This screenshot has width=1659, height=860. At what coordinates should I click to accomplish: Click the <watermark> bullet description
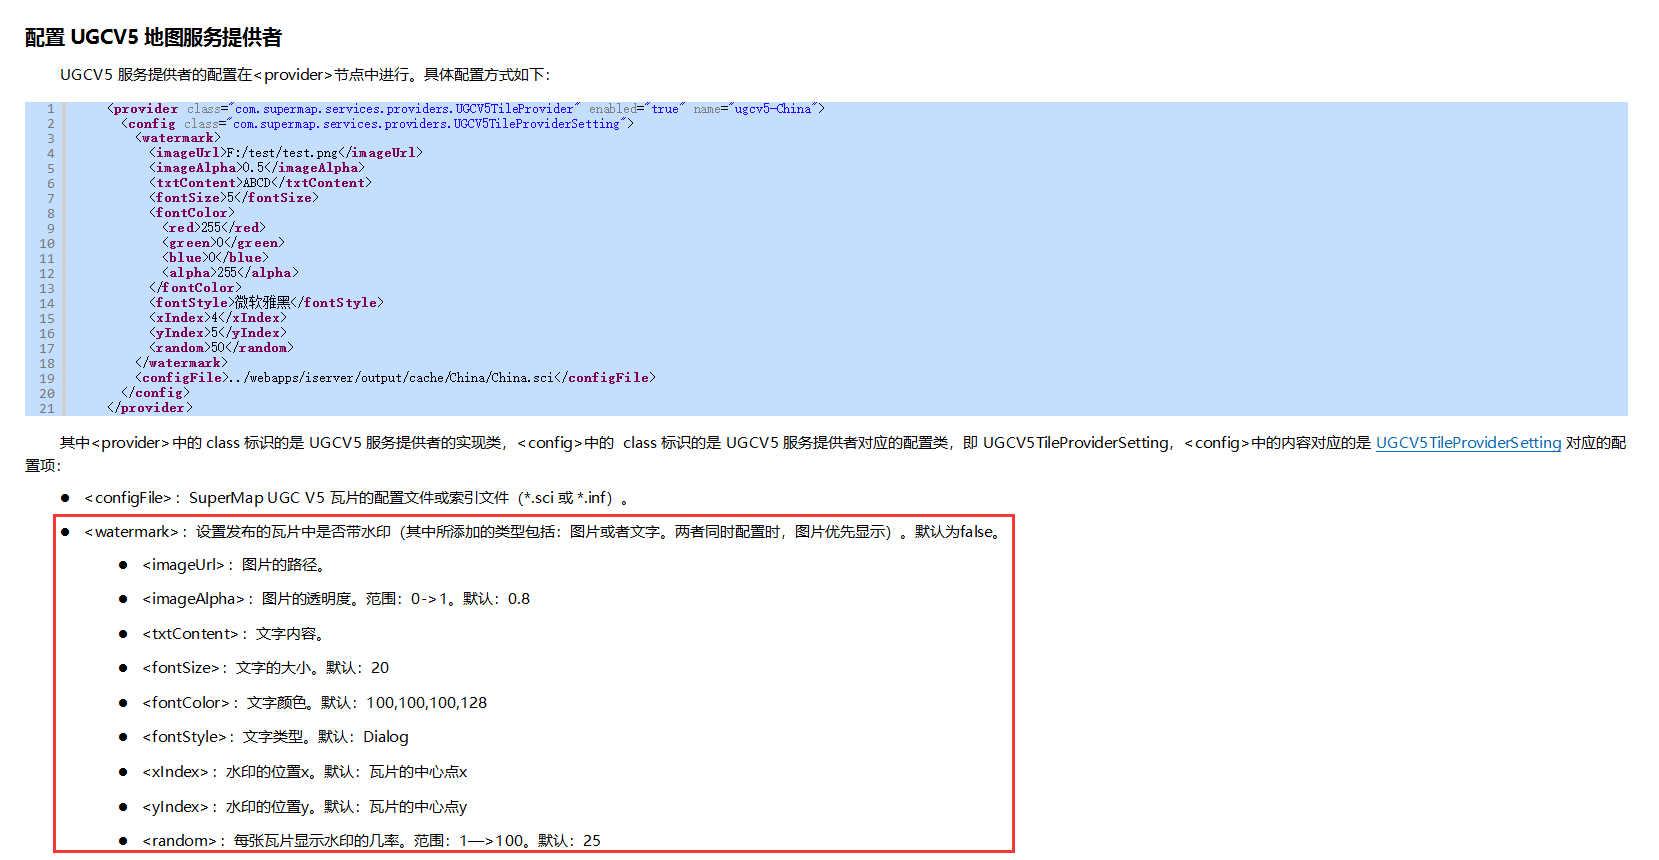(x=544, y=532)
